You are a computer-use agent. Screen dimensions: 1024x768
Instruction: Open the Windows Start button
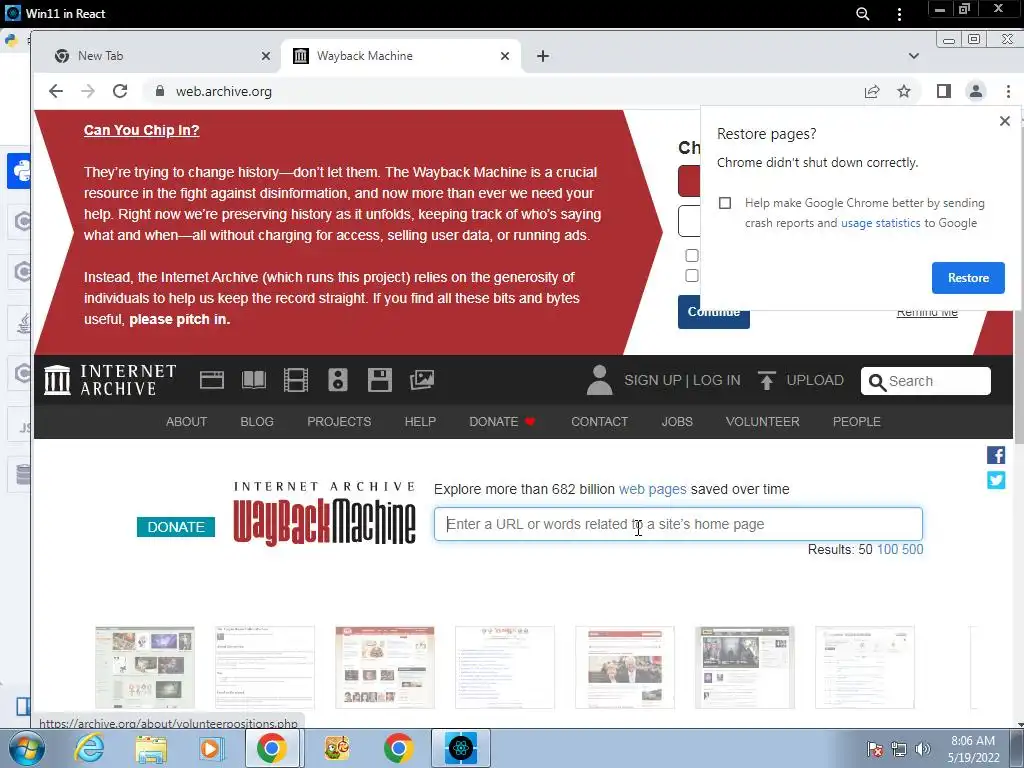click(26, 748)
